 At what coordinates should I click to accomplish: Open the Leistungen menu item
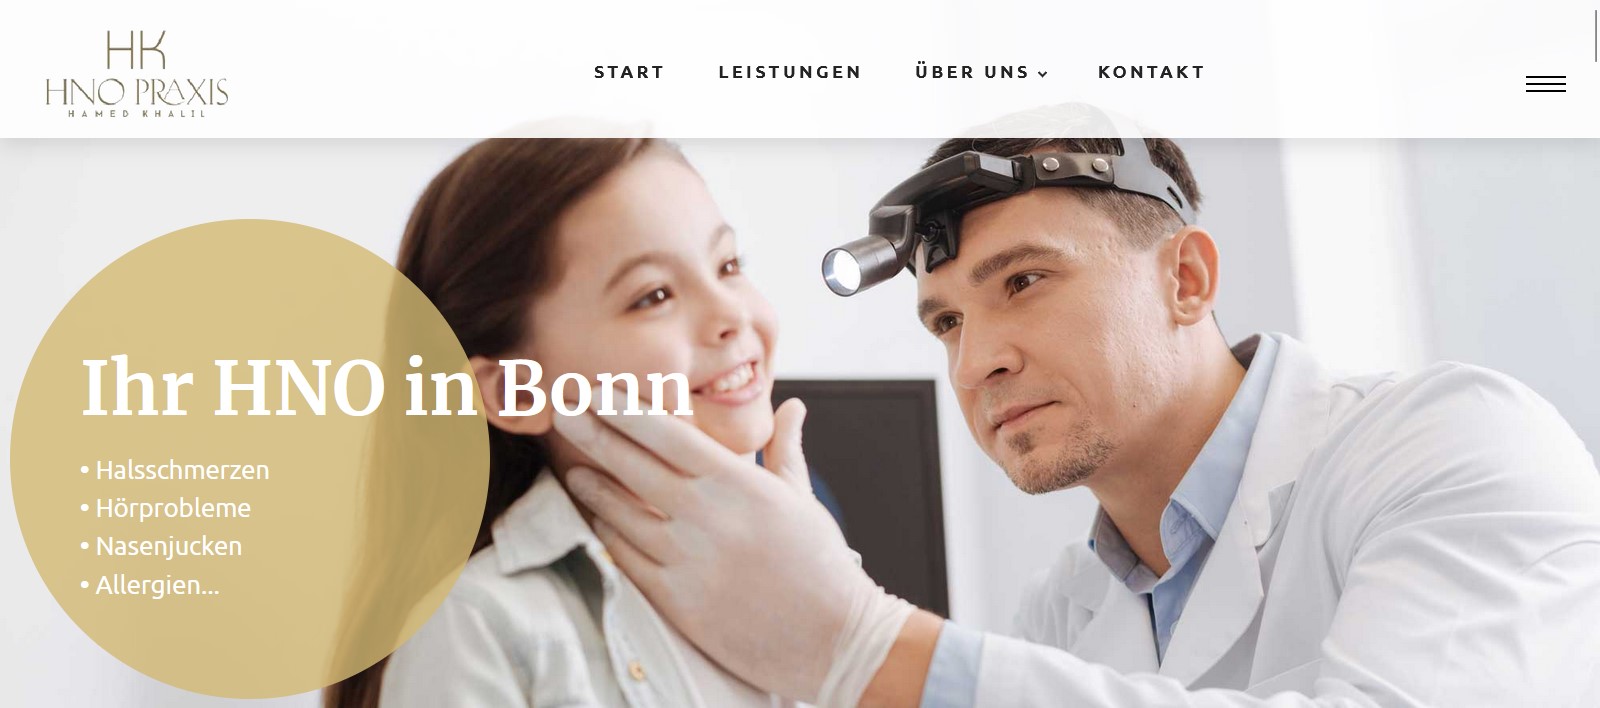coord(790,72)
